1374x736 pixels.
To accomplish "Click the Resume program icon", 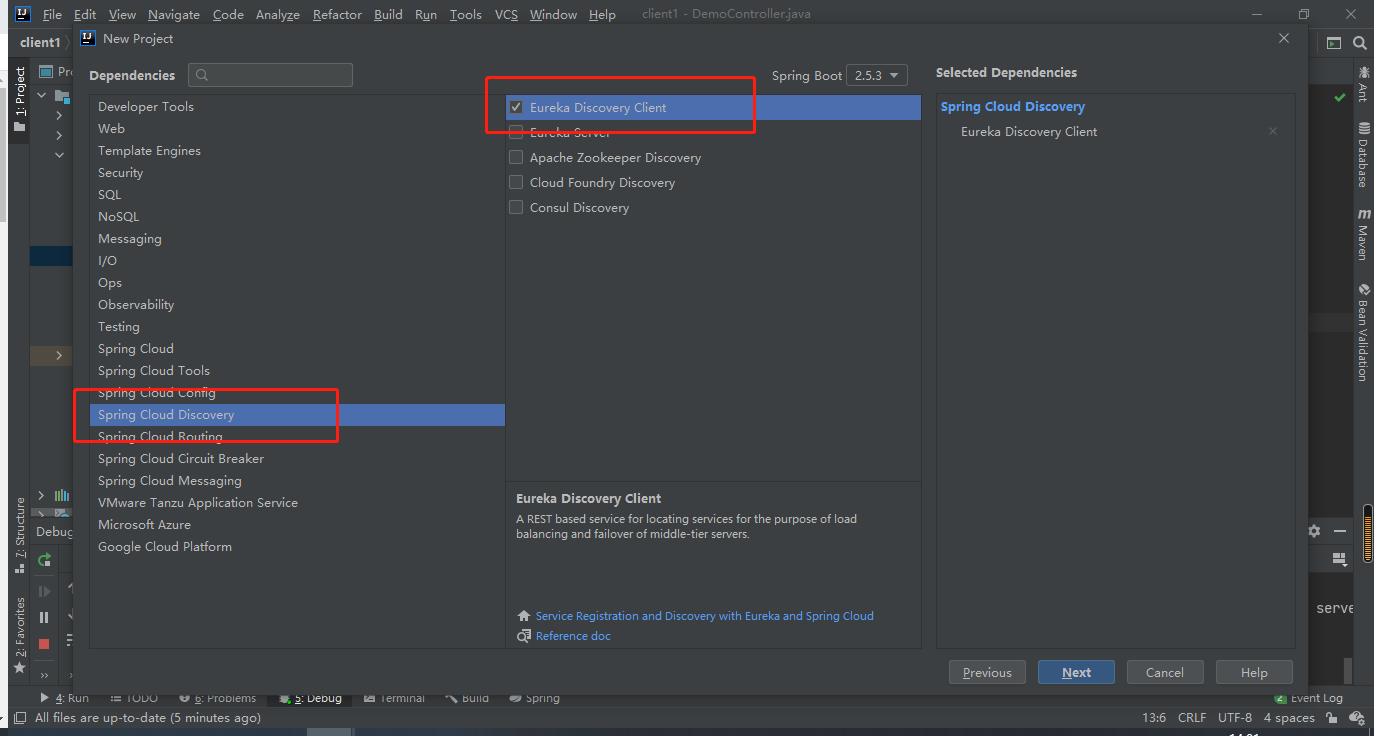I will pyautogui.click(x=44, y=591).
